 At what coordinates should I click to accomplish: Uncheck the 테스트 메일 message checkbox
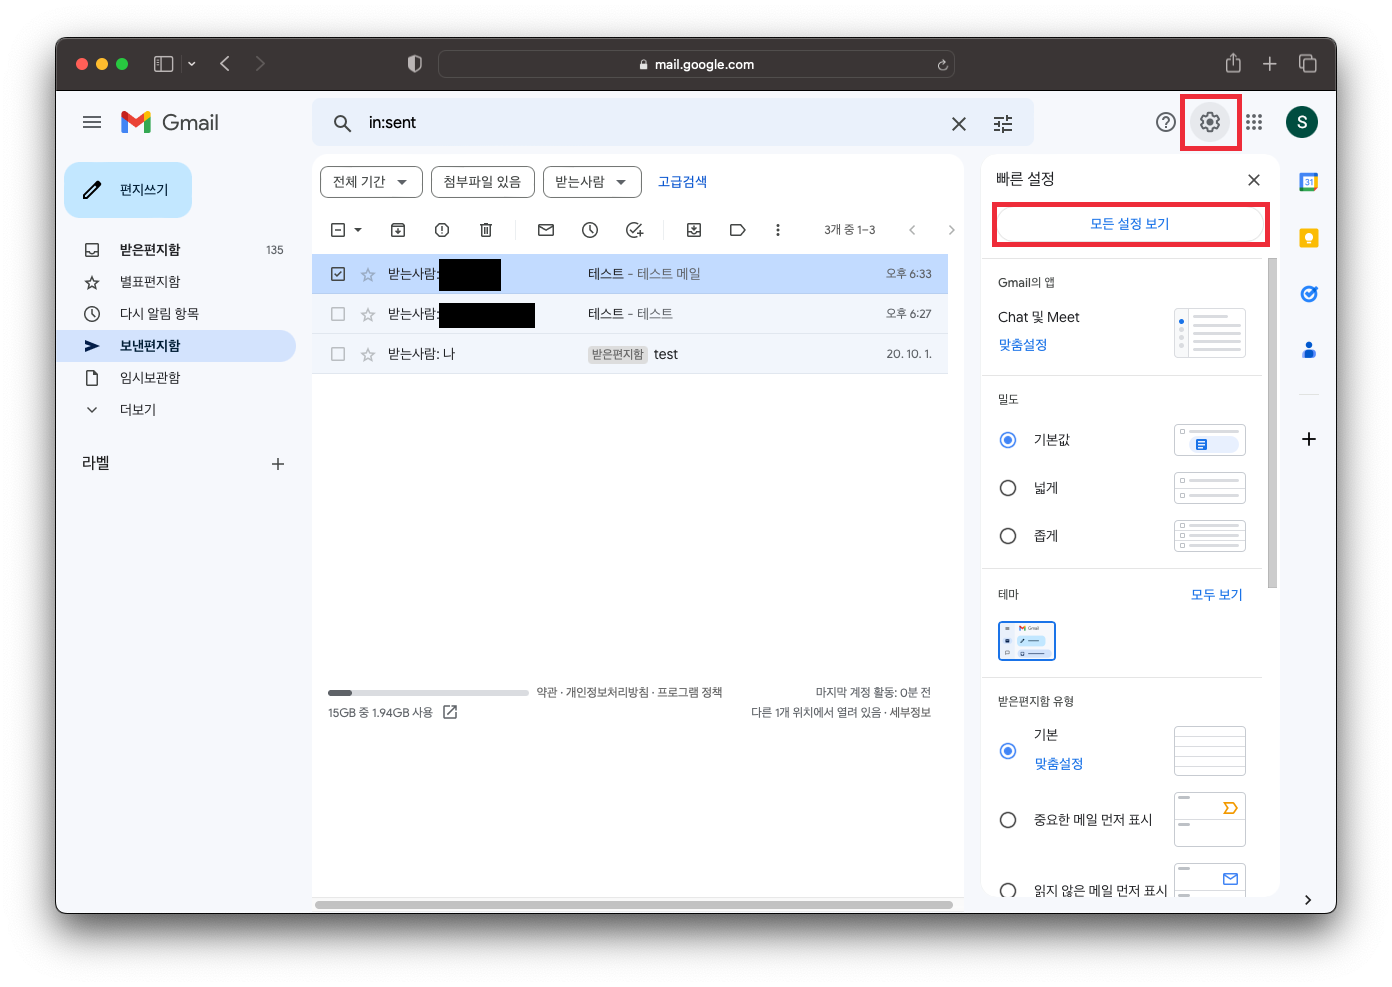(x=338, y=274)
